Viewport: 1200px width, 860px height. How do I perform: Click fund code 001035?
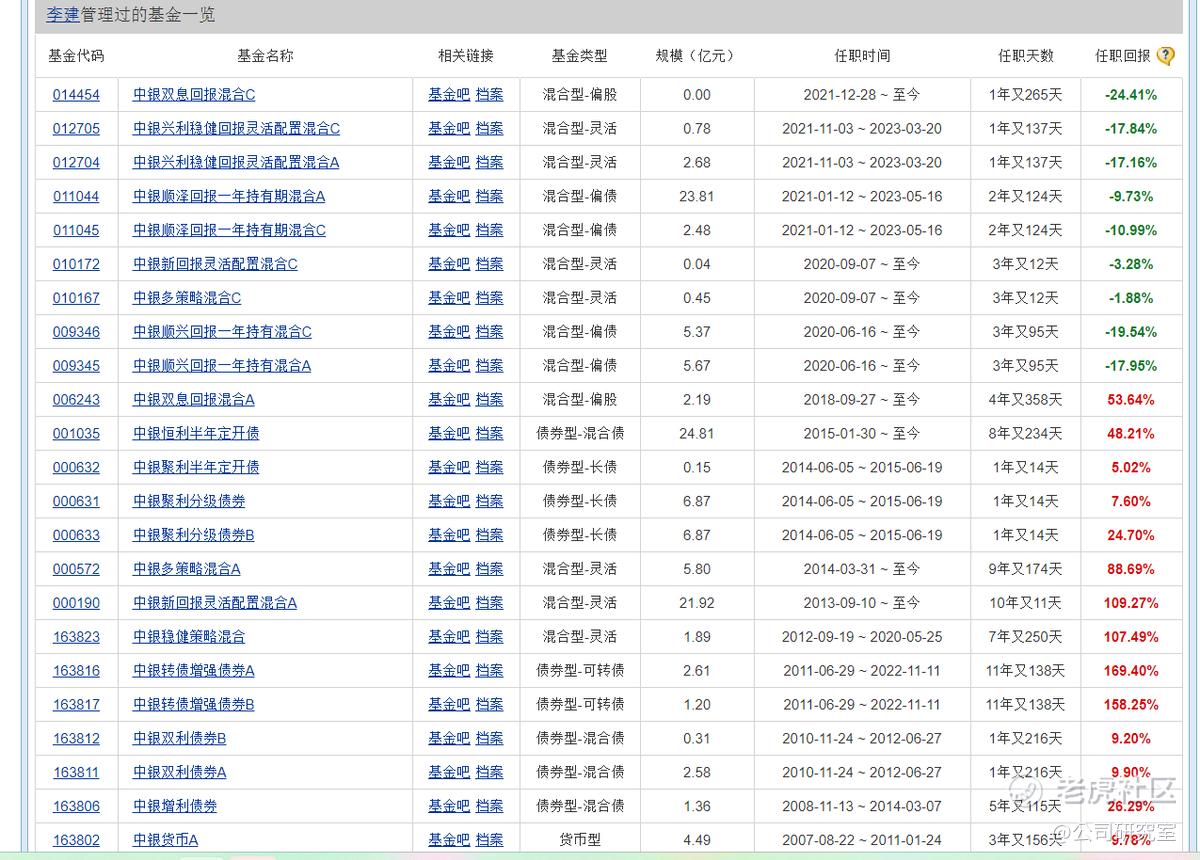pyautogui.click(x=76, y=434)
